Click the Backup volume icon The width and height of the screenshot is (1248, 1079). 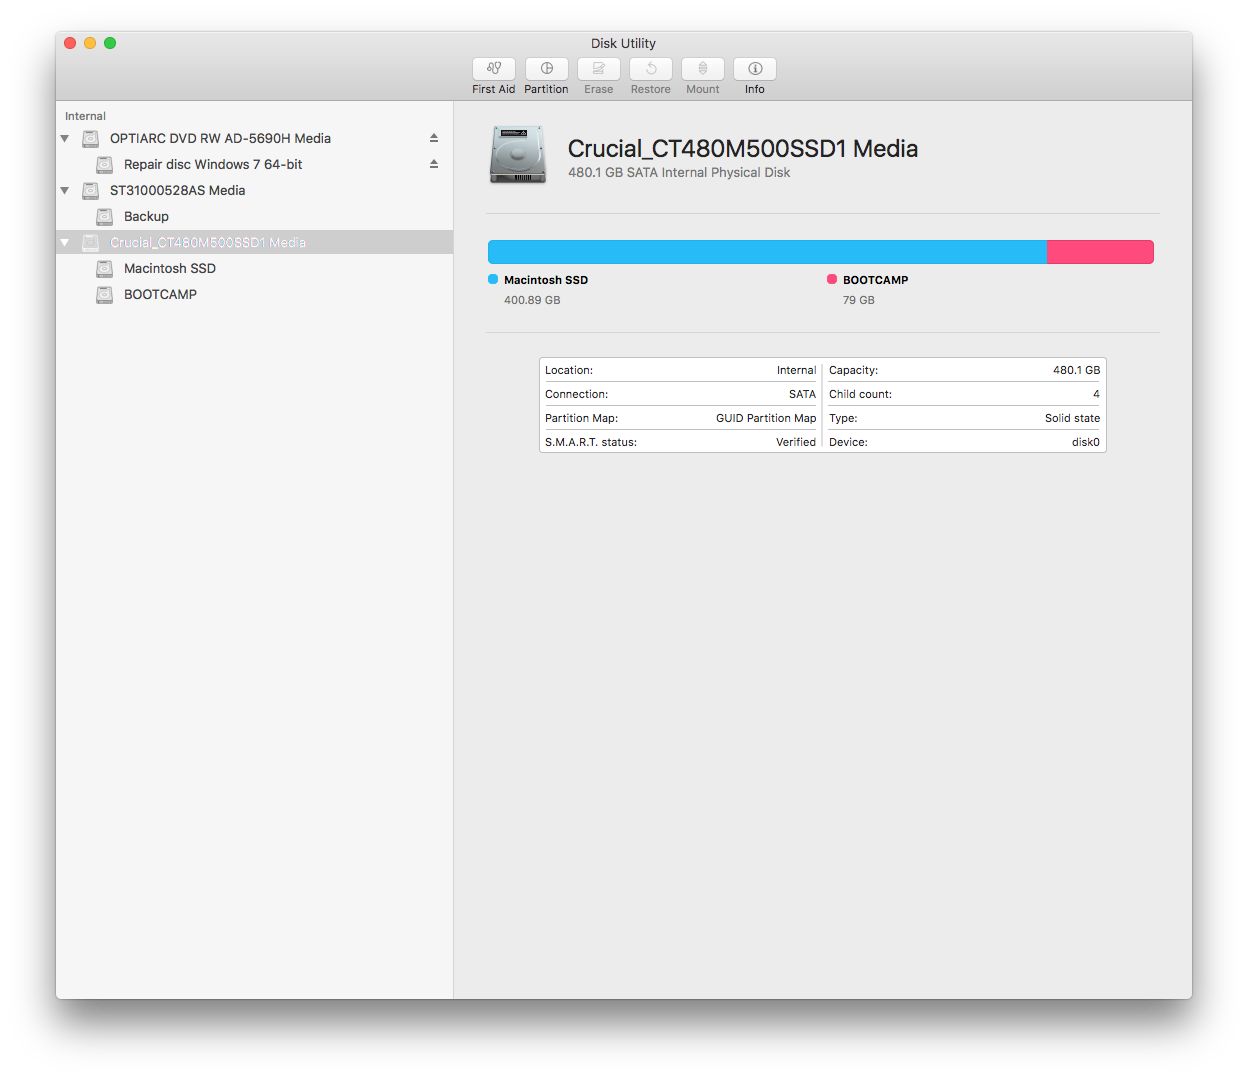[104, 216]
